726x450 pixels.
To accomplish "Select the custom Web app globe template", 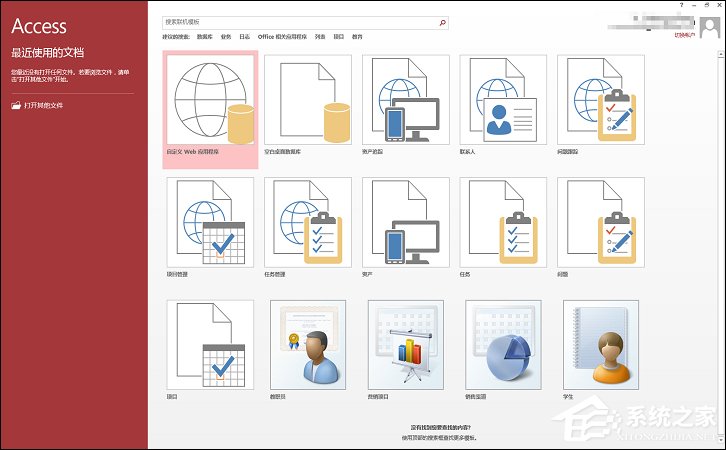I will pos(210,100).
